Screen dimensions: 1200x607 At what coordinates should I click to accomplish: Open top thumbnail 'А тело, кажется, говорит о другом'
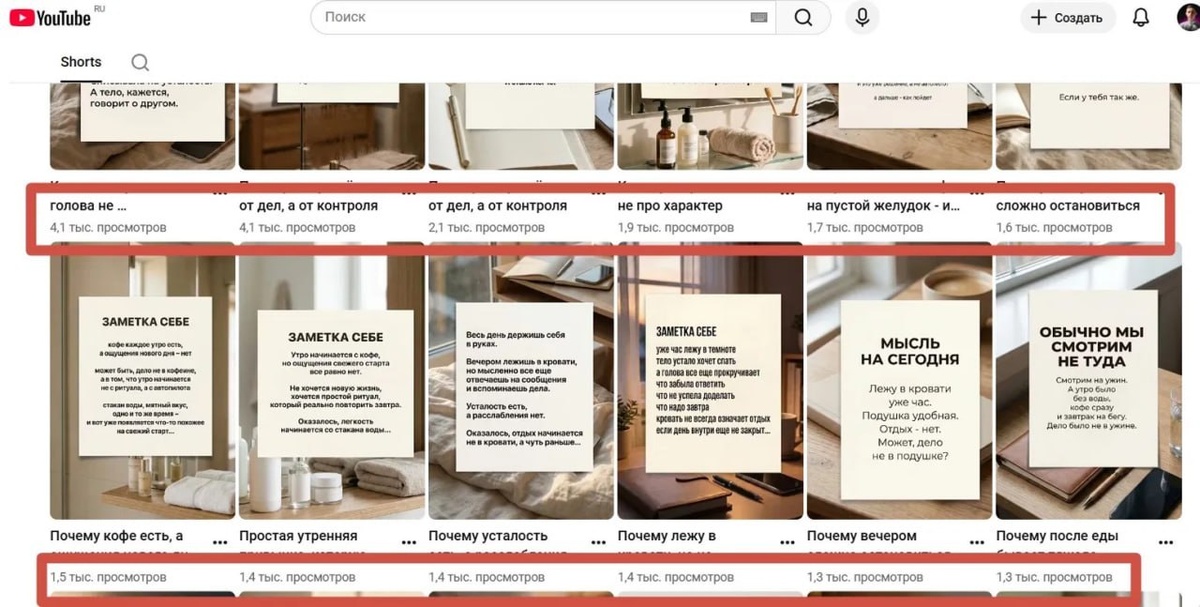point(143,126)
